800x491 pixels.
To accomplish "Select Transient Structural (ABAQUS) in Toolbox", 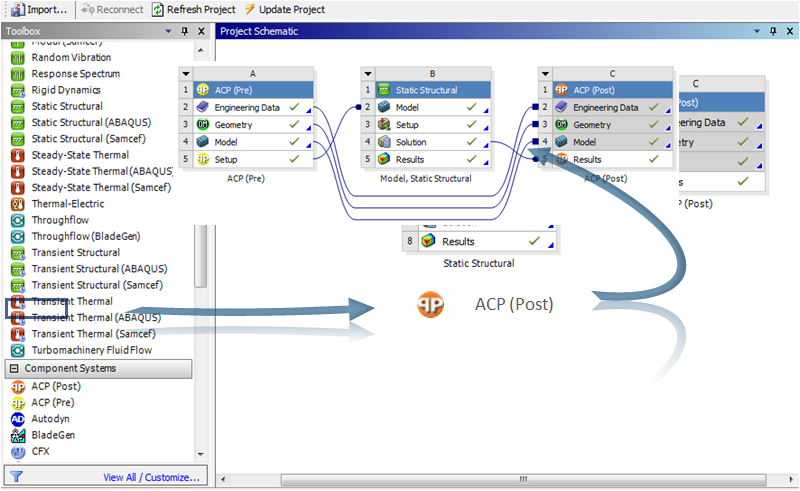I will pyautogui.click(x=99, y=269).
